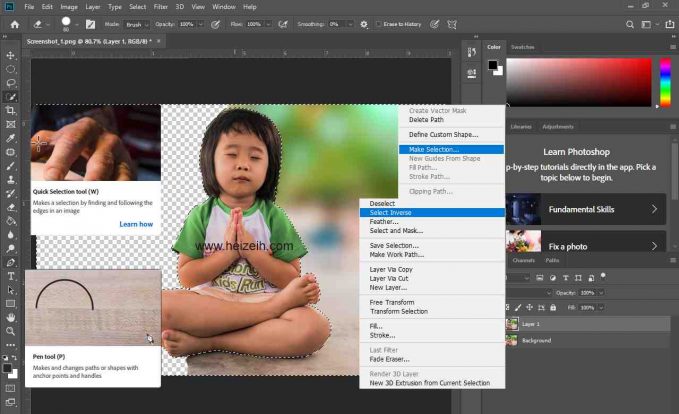Open the History panel icon
Viewport: 679px width, 414px height.
tap(472, 53)
